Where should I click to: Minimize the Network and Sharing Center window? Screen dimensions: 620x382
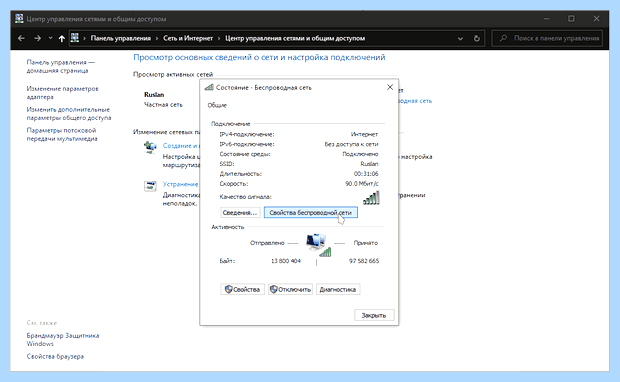coord(547,19)
